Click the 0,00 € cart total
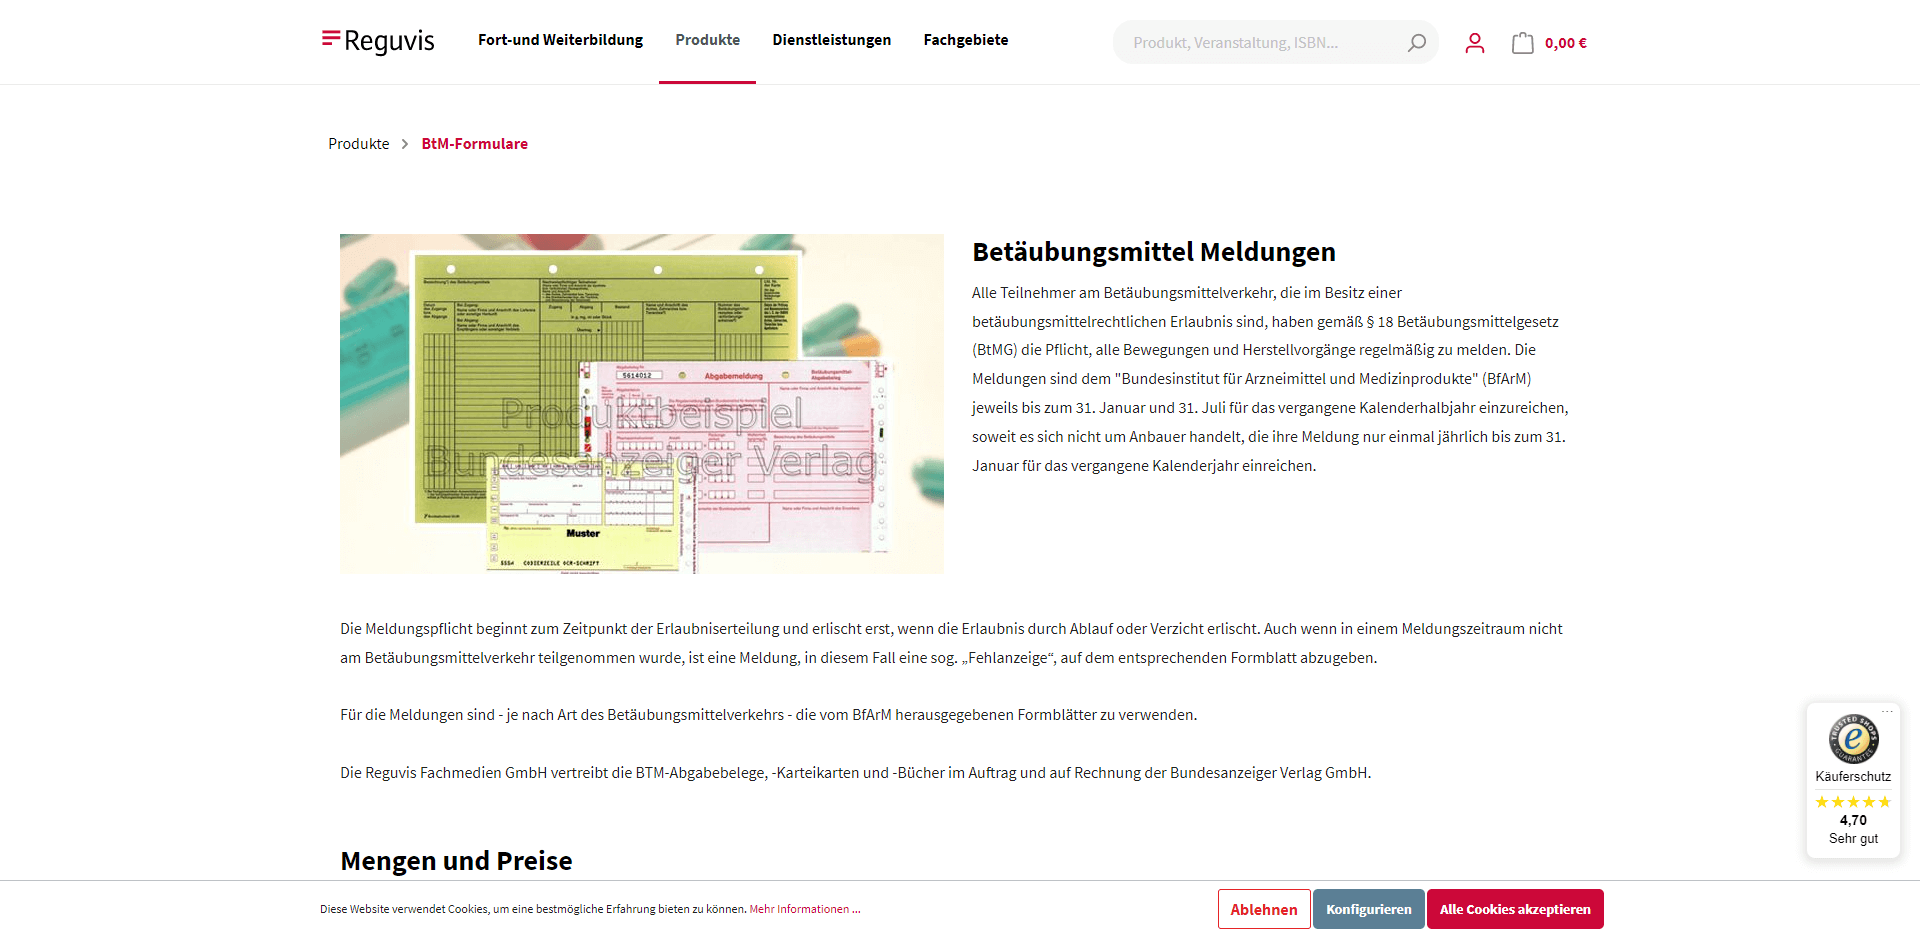The width and height of the screenshot is (1920, 937). (1566, 43)
